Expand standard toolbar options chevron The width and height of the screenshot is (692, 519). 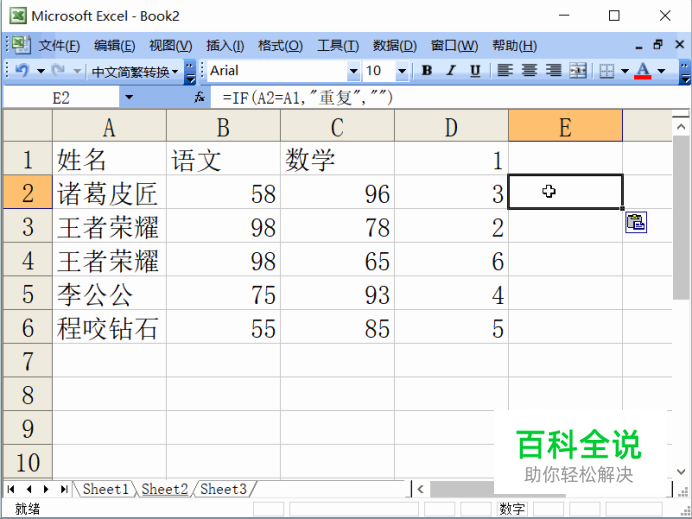tap(189, 71)
